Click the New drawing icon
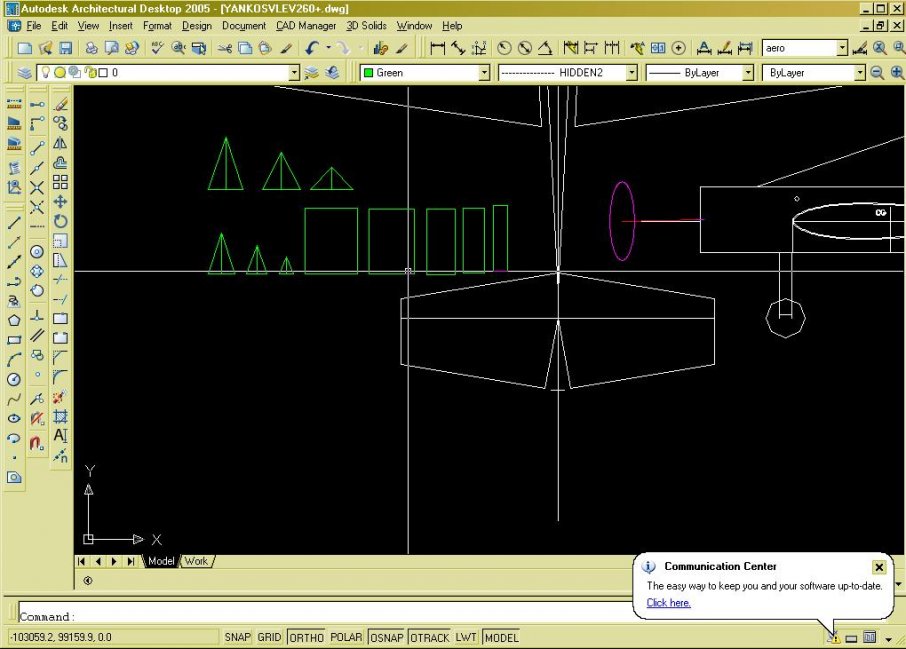 point(25,48)
